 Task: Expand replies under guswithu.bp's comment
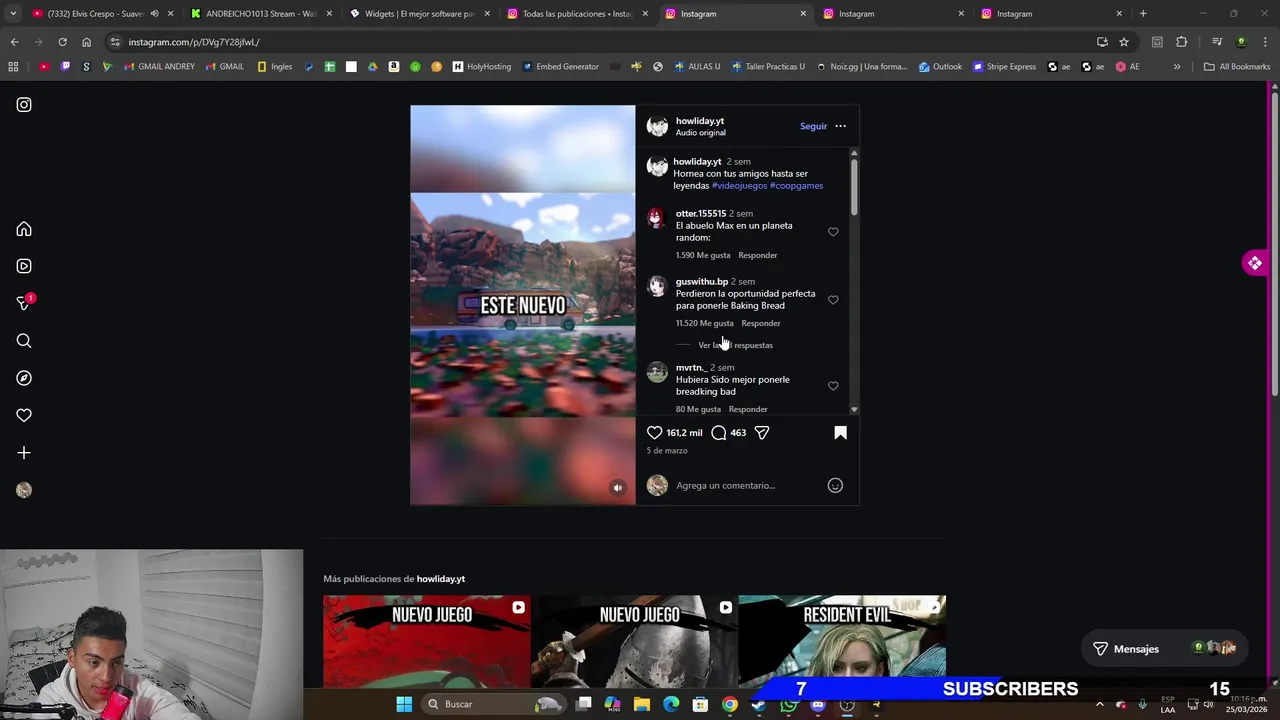(x=735, y=345)
